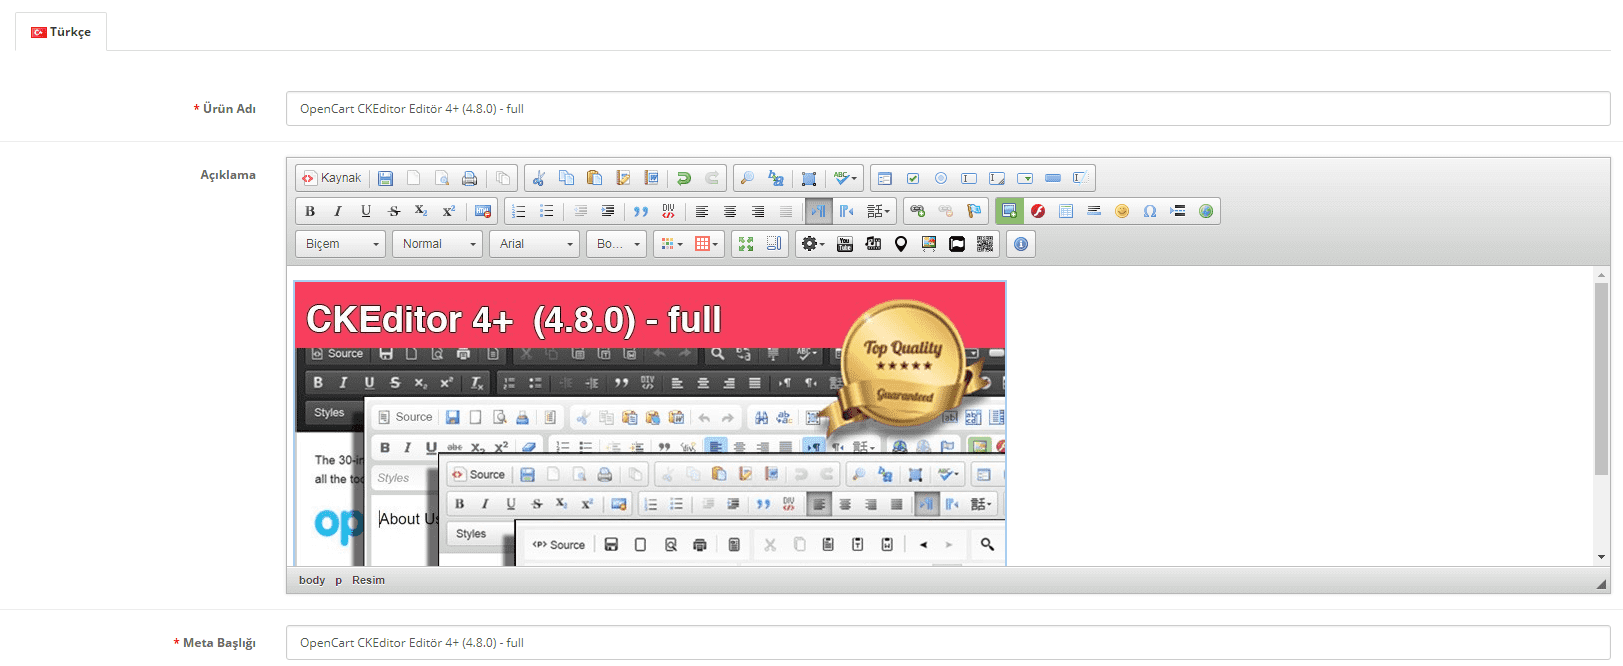Create a DIV container
Image resolution: width=1623 pixels, height=666 pixels.
[668, 211]
